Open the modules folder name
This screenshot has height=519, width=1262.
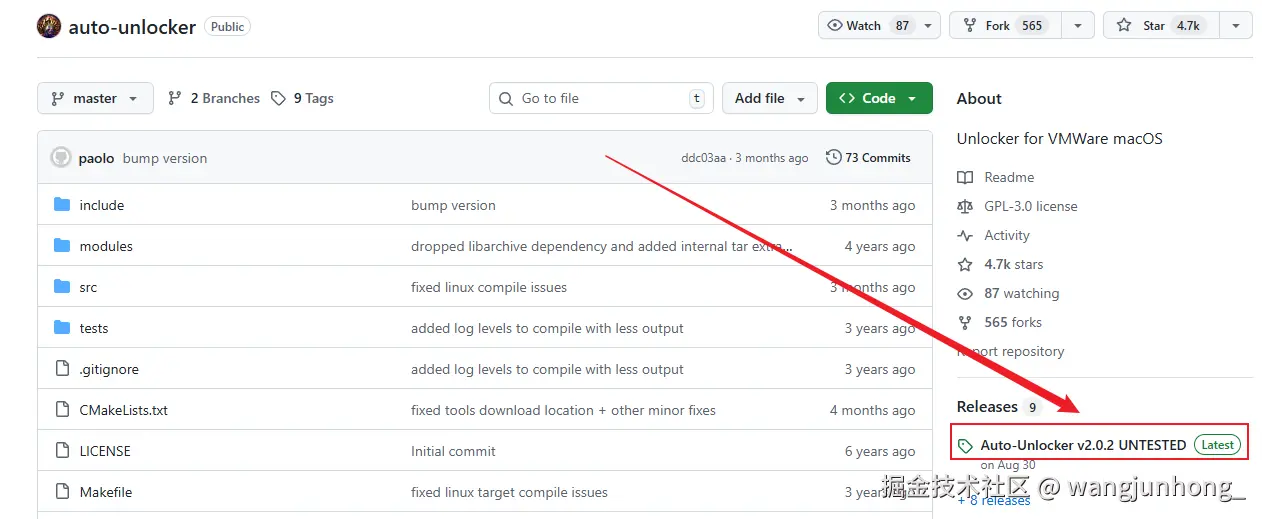point(106,246)
